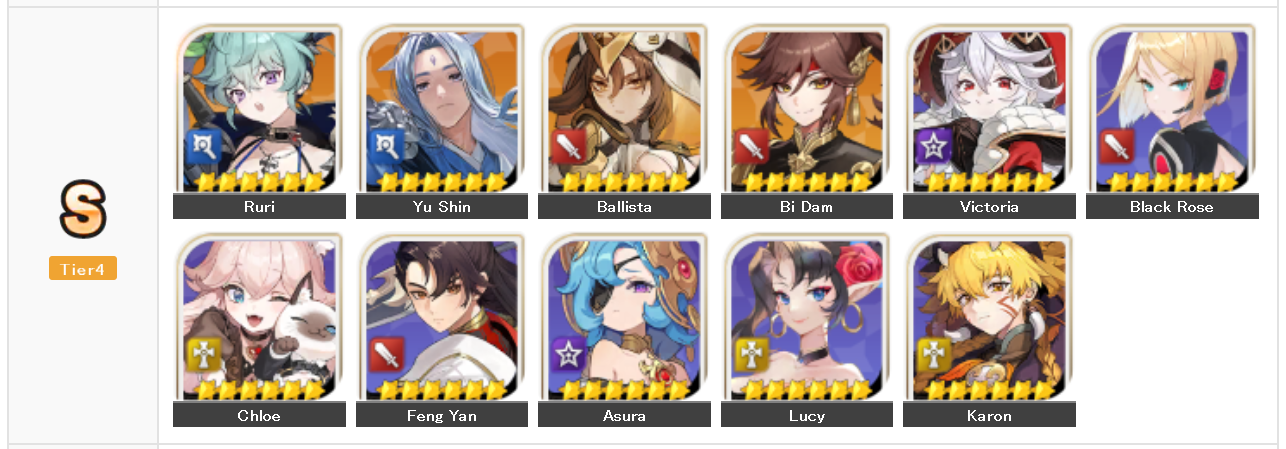This screenshot has width=1286, height=449.
Task: Click the orange S tier badge icon
Action: click(83, 211)
